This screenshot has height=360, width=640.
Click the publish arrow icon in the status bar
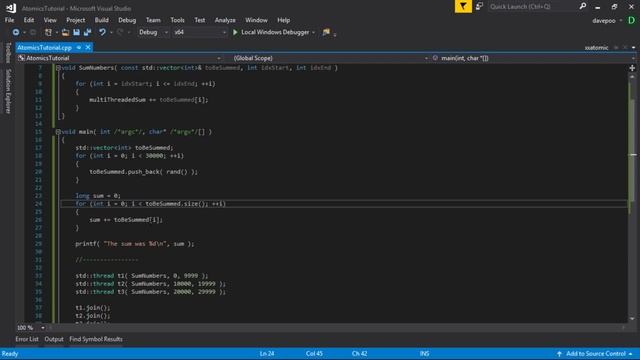(559, 353)
